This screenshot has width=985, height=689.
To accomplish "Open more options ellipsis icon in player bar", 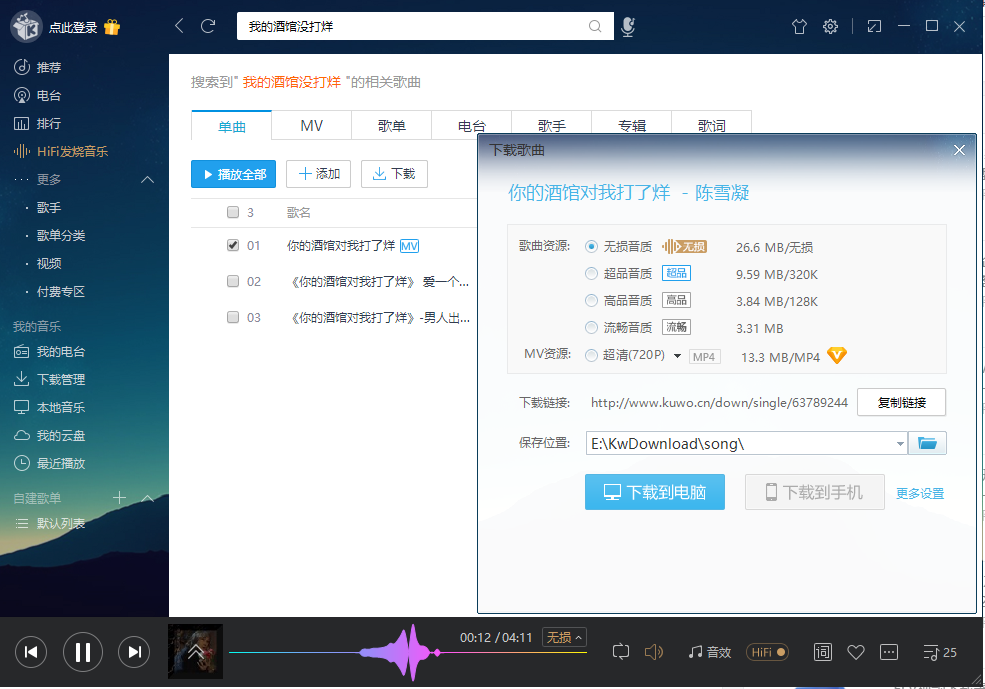I will point(889,652).
